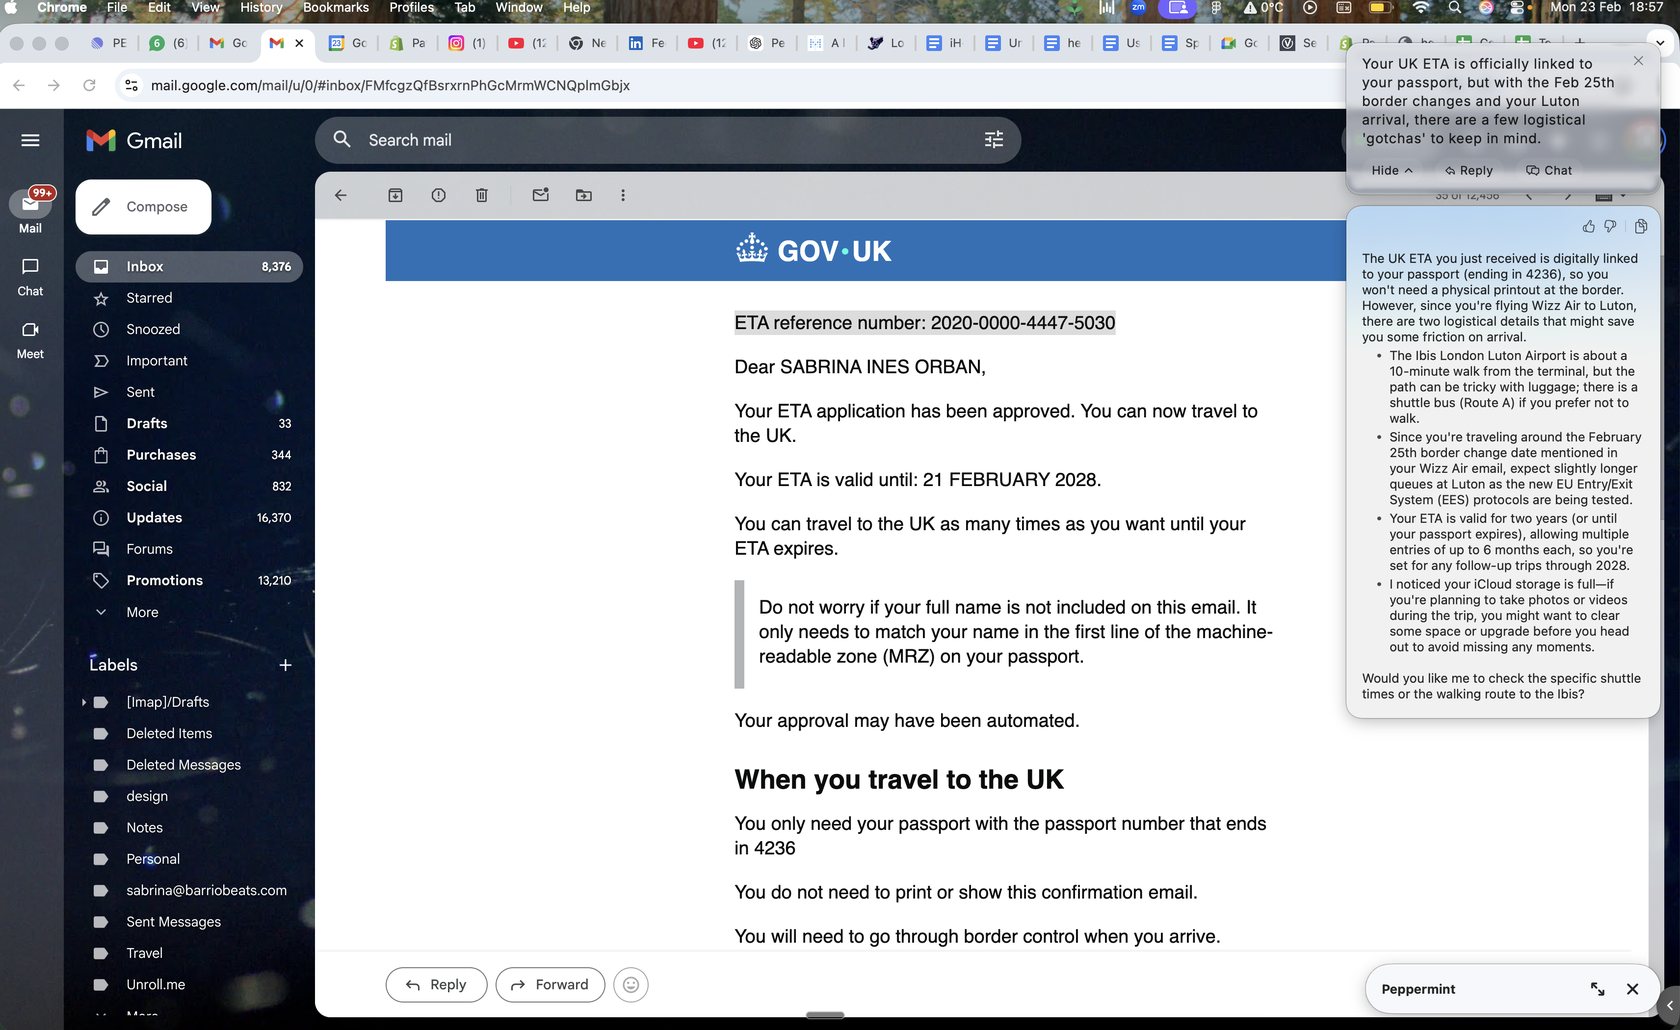Viewport: 1680px width, 1030px height.
Task: Move the email to a folder
Action: tap(583, 195)
